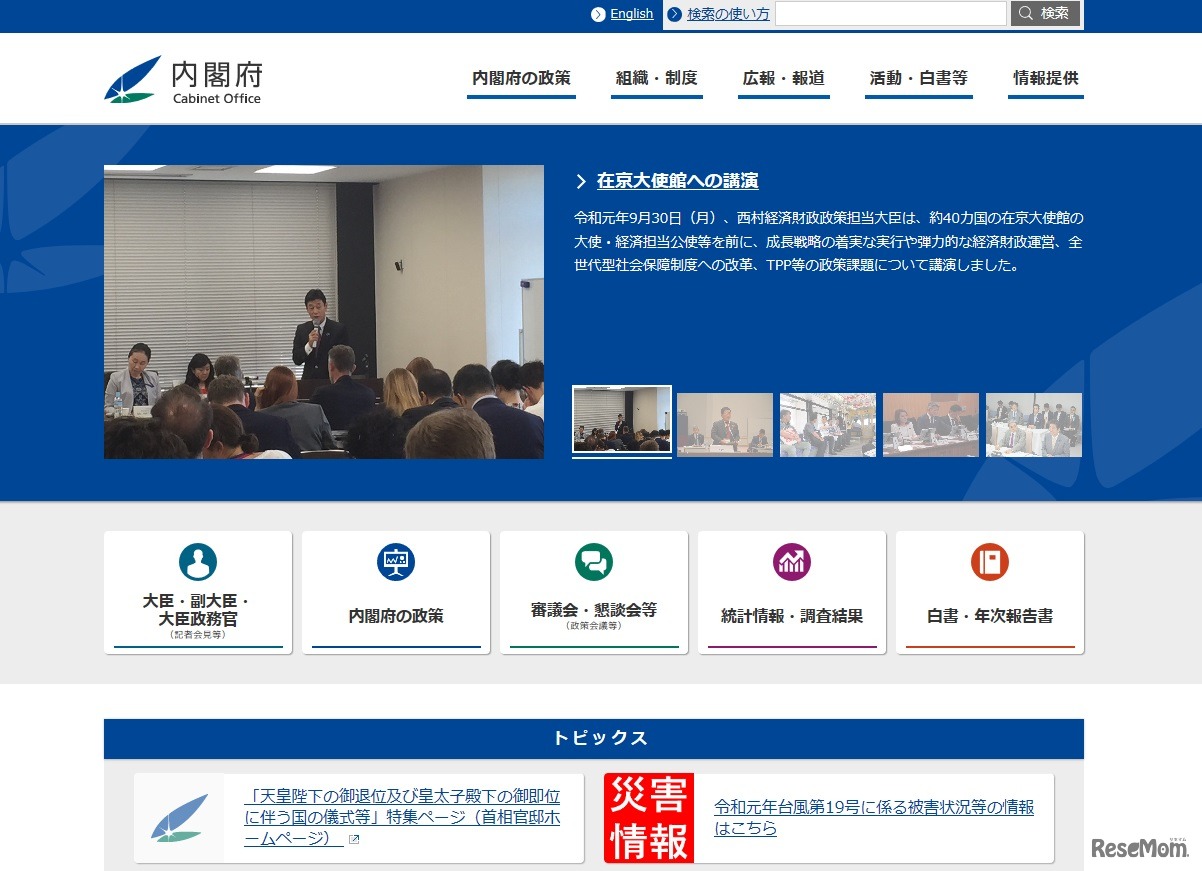This screenshot has height=871, width=1202.
Task: Open the 天皇陛下の御退位 special page link
Action: (x=402, y=818)
